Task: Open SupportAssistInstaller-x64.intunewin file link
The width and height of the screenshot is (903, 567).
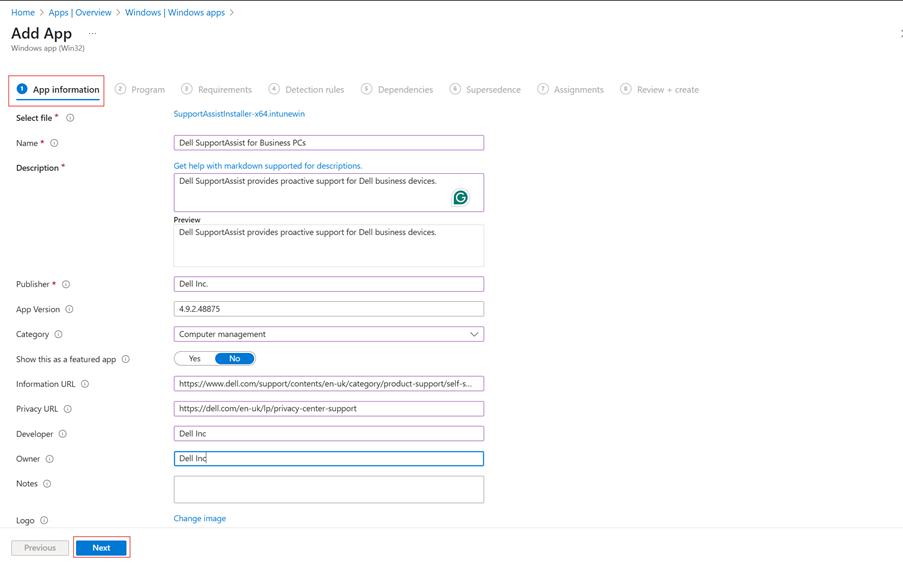Action: click(x=239, y=114)
